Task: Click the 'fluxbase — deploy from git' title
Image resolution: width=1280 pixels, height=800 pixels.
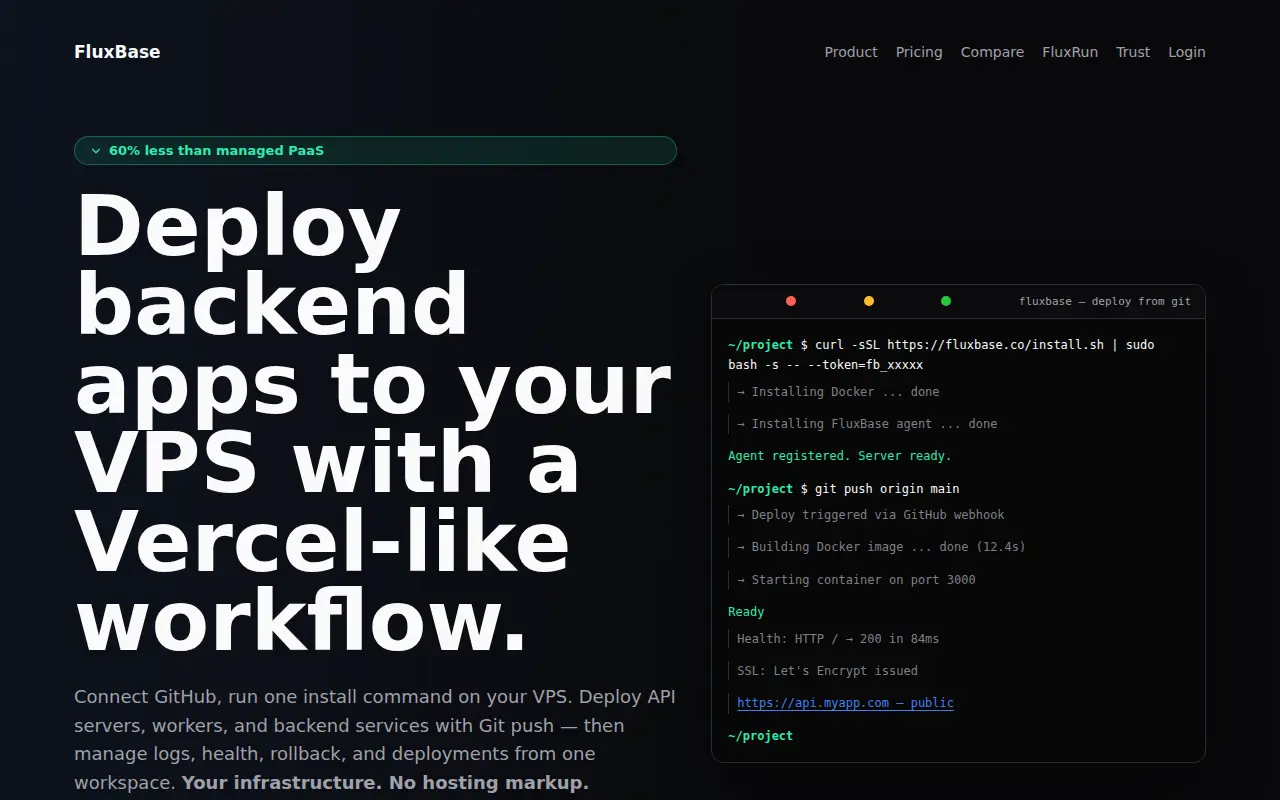Action: 1105,301
